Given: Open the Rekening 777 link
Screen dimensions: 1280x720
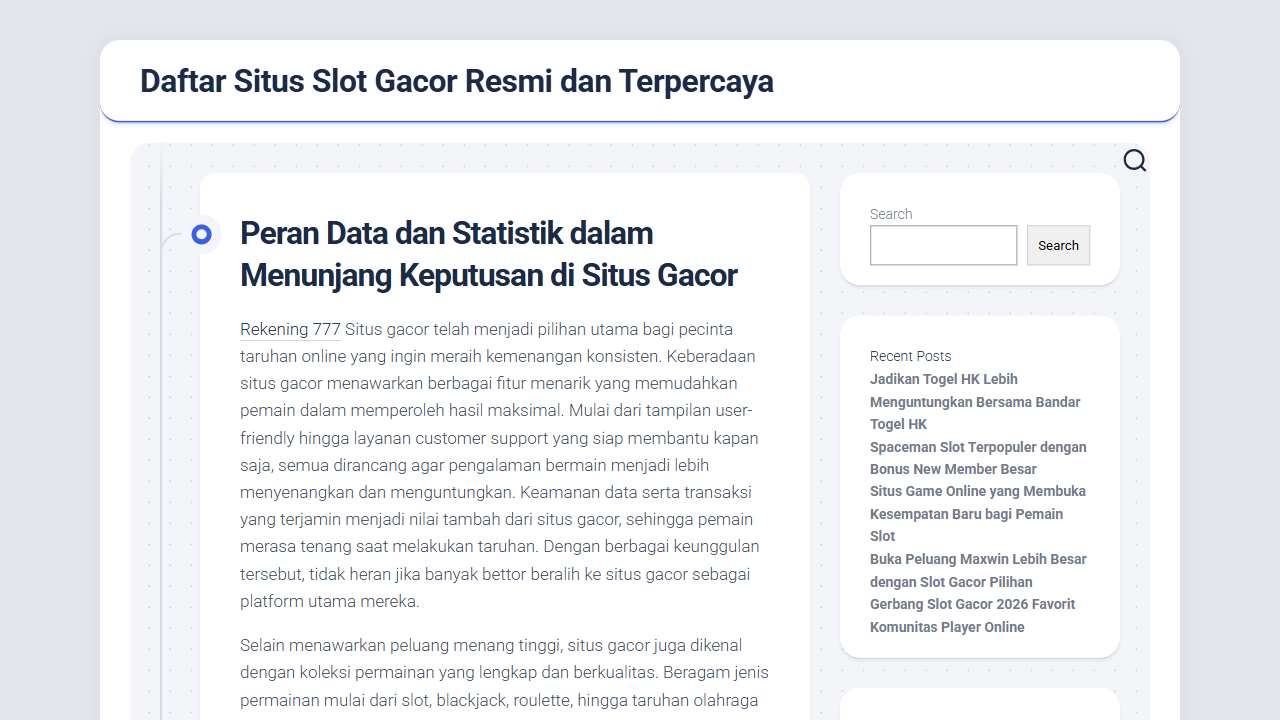Looking at the screenshot, I should (290, 329).
